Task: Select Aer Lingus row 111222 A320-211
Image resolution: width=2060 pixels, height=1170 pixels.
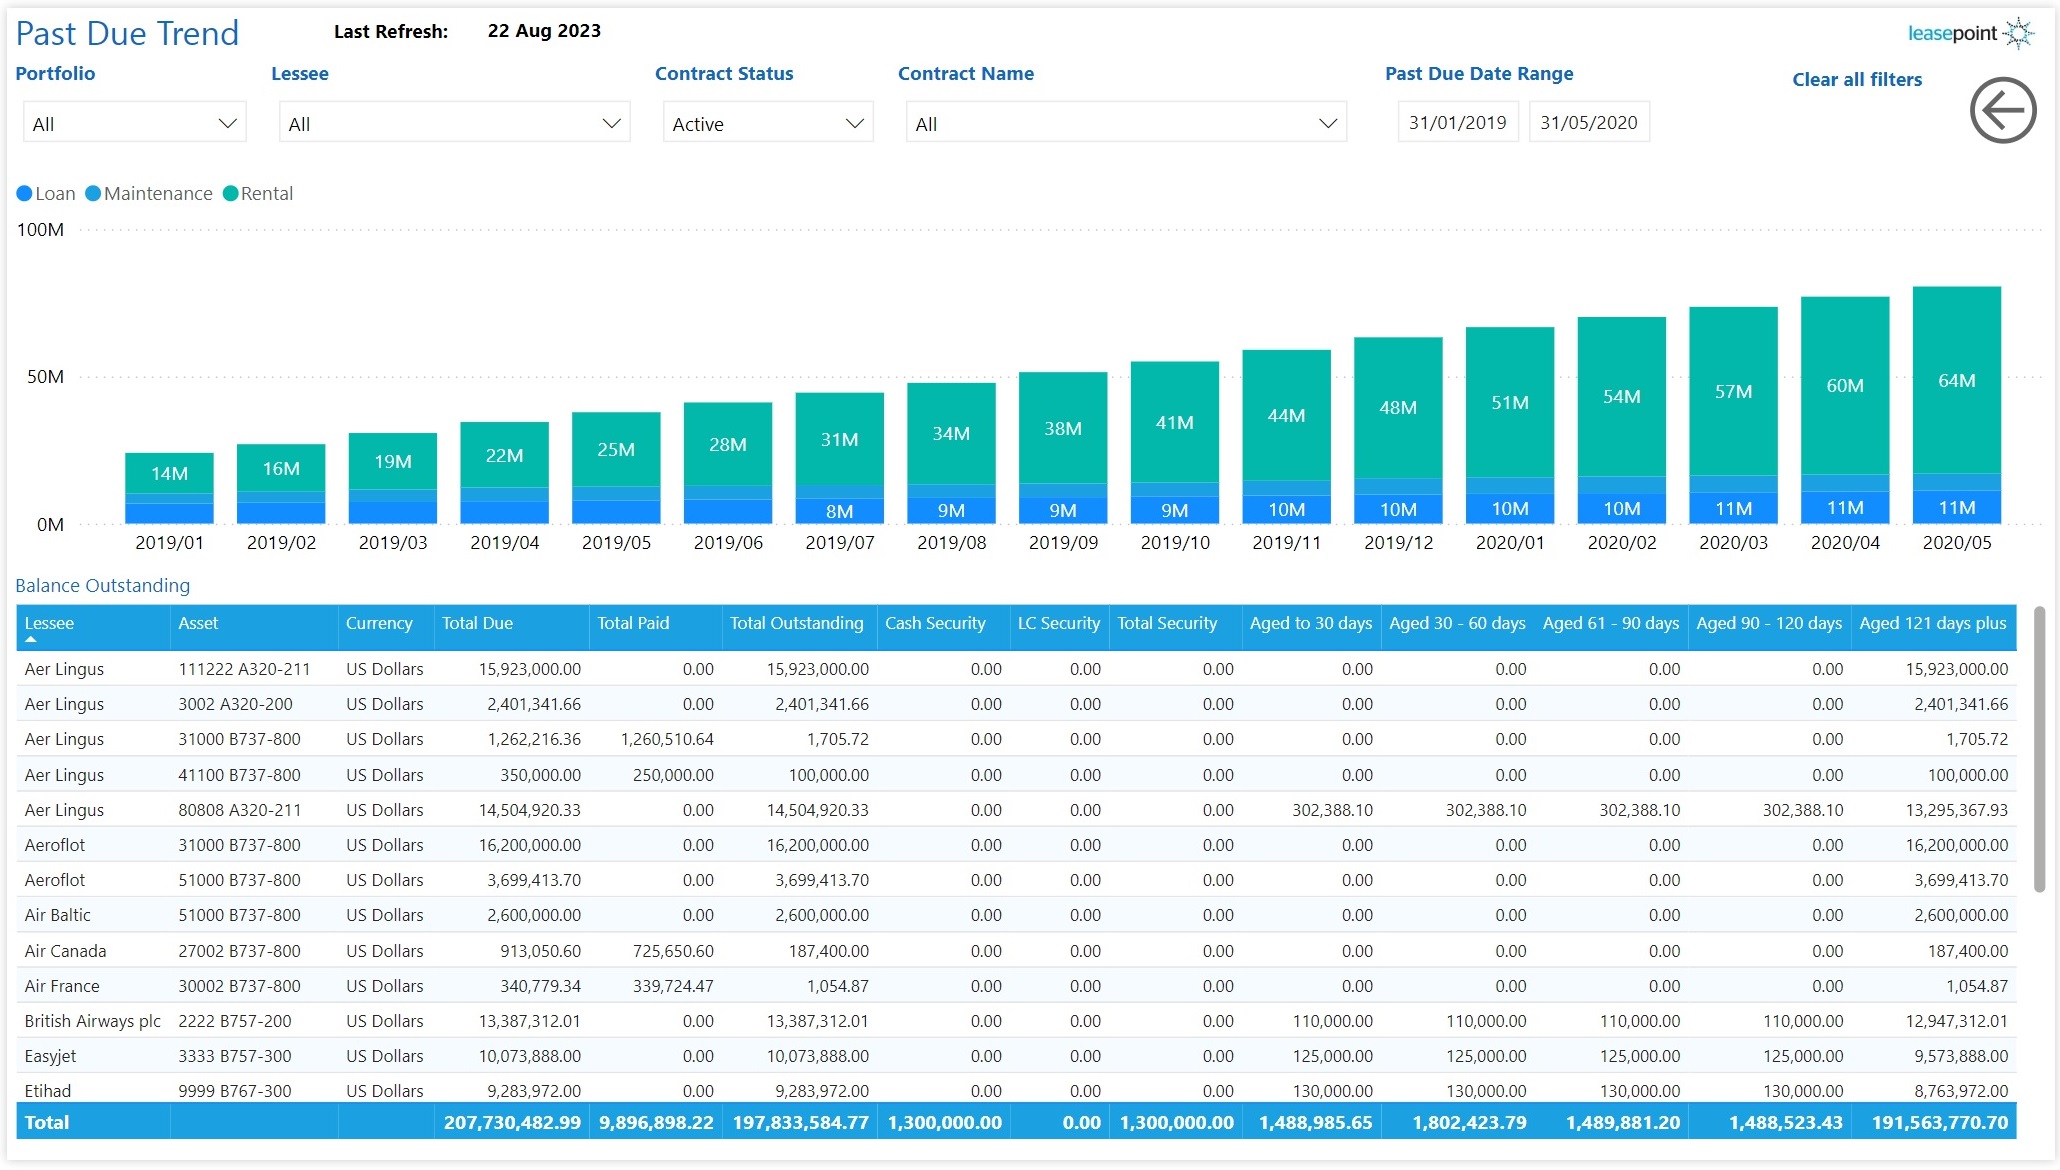Action: [1016, 669]
